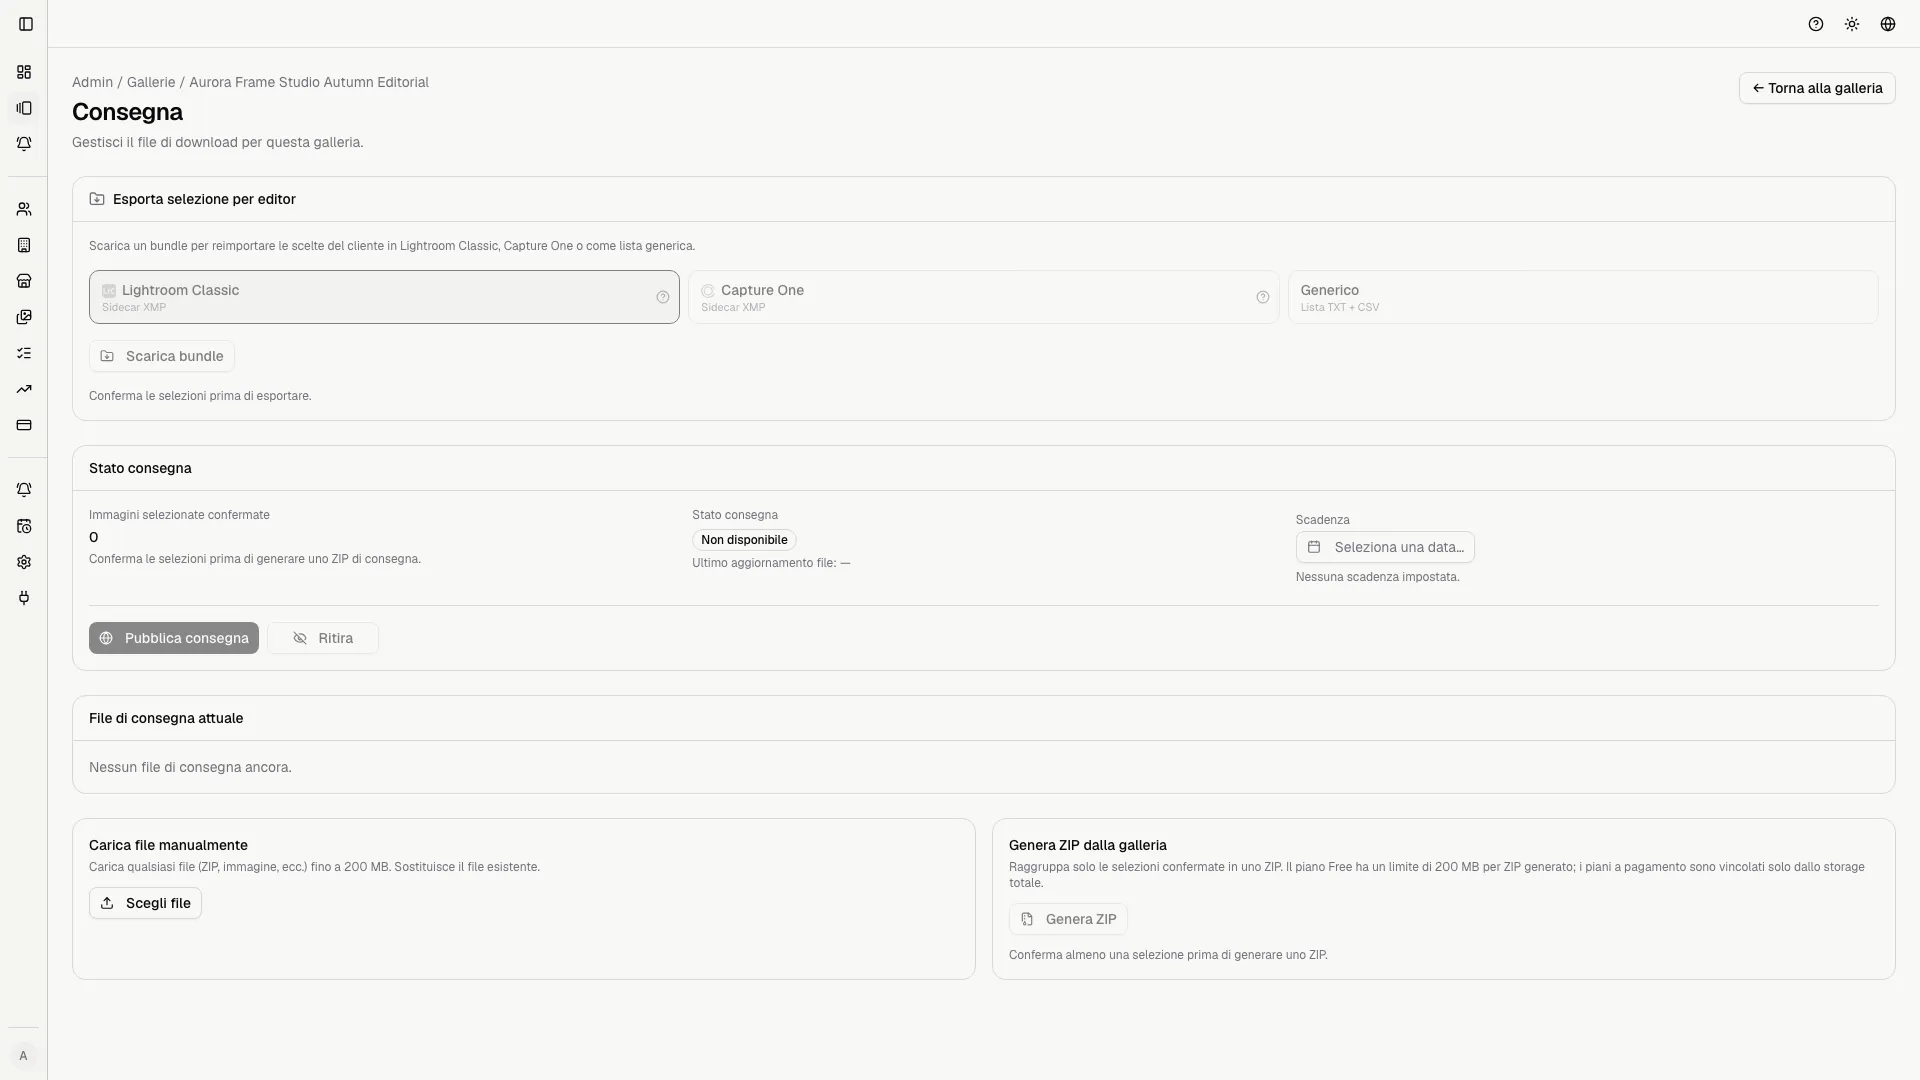Open the dashboard grid icon in sidebar
The image size is (1920, 1080).
coord(24,72)
